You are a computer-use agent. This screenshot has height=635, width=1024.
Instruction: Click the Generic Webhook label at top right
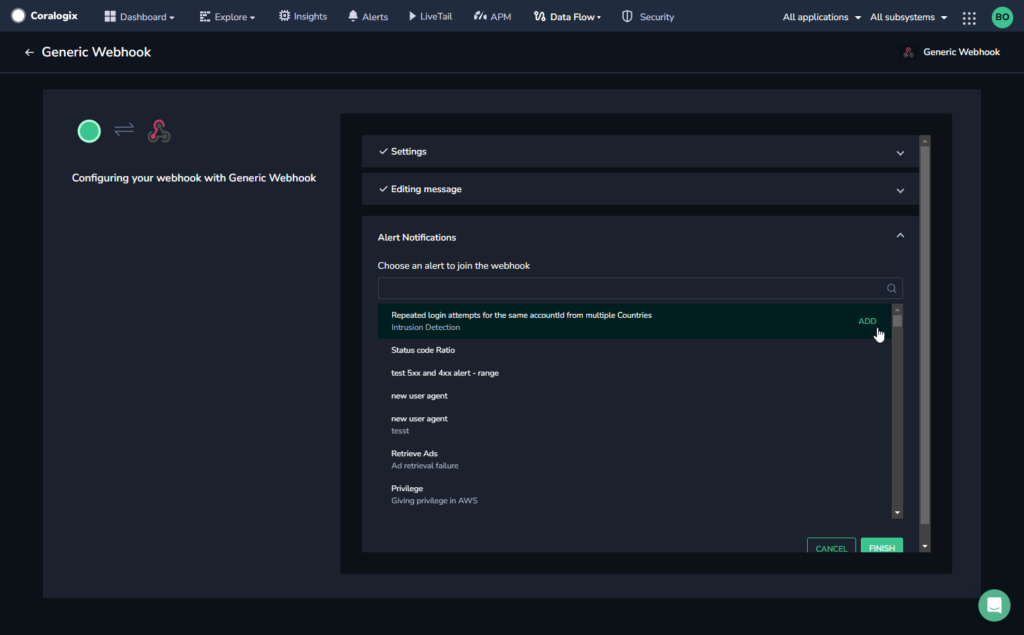(x=961, y=52)
